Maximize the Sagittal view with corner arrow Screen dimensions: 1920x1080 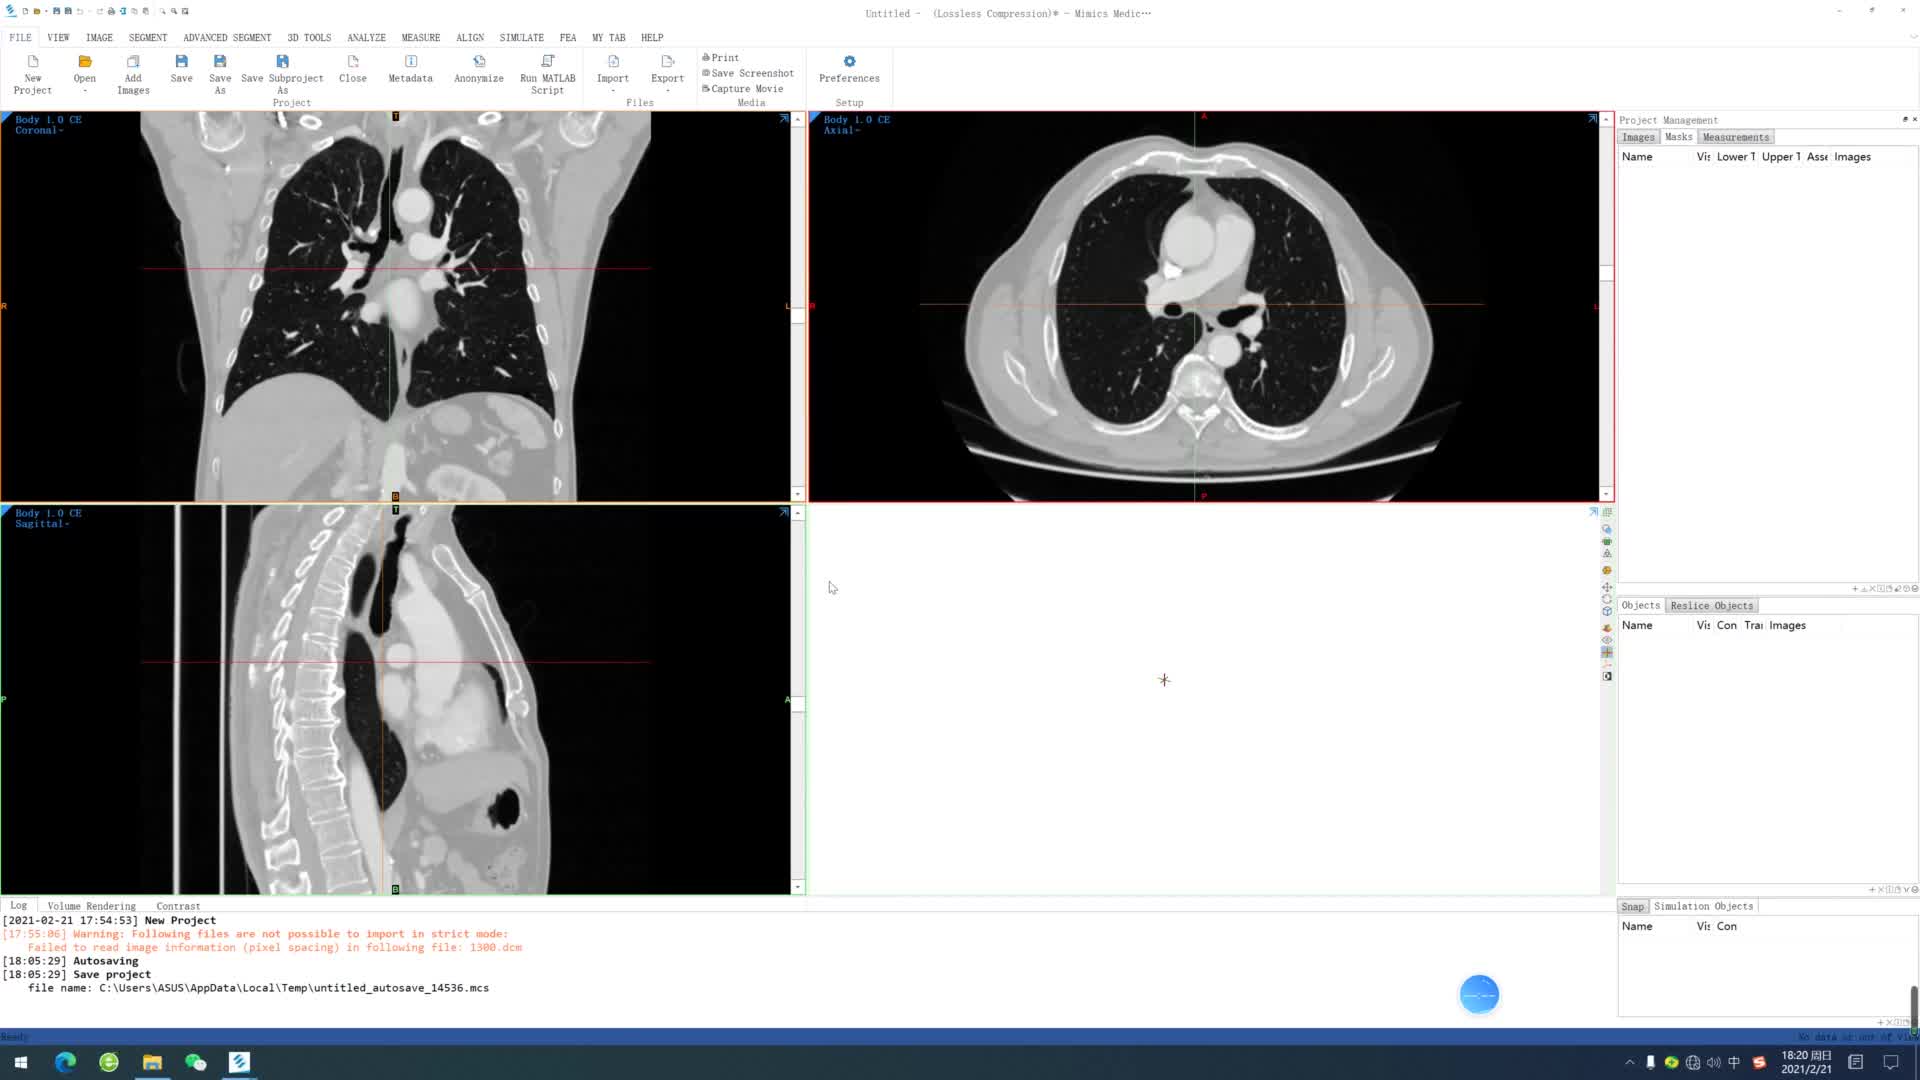click(x=784, y=512)
